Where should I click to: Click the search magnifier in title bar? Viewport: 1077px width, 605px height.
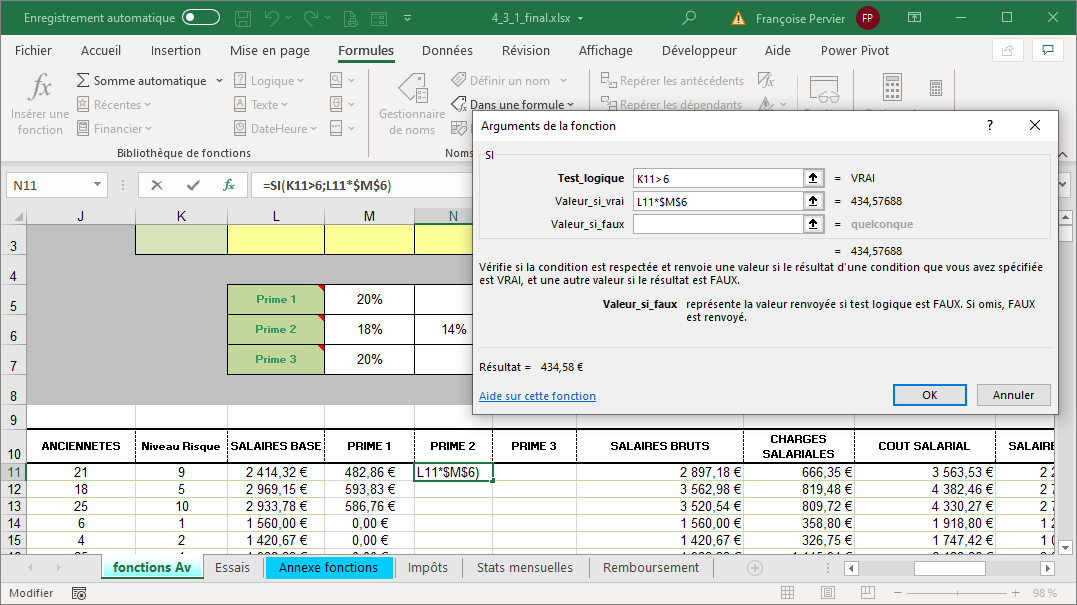pos(689,18)
